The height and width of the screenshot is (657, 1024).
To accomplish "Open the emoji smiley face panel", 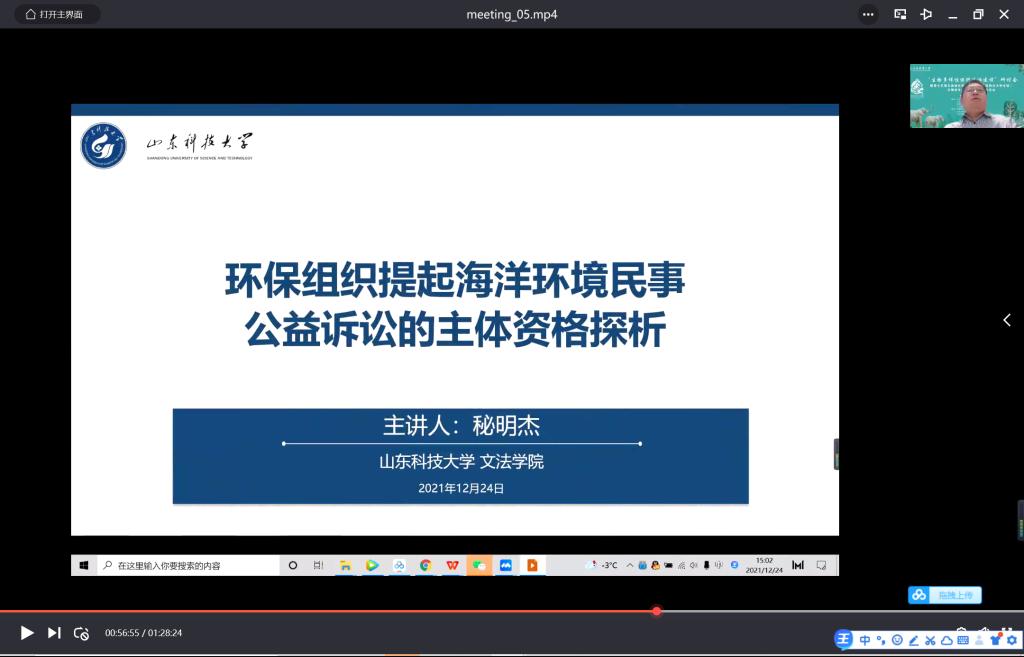I will (x=897, y=640).
